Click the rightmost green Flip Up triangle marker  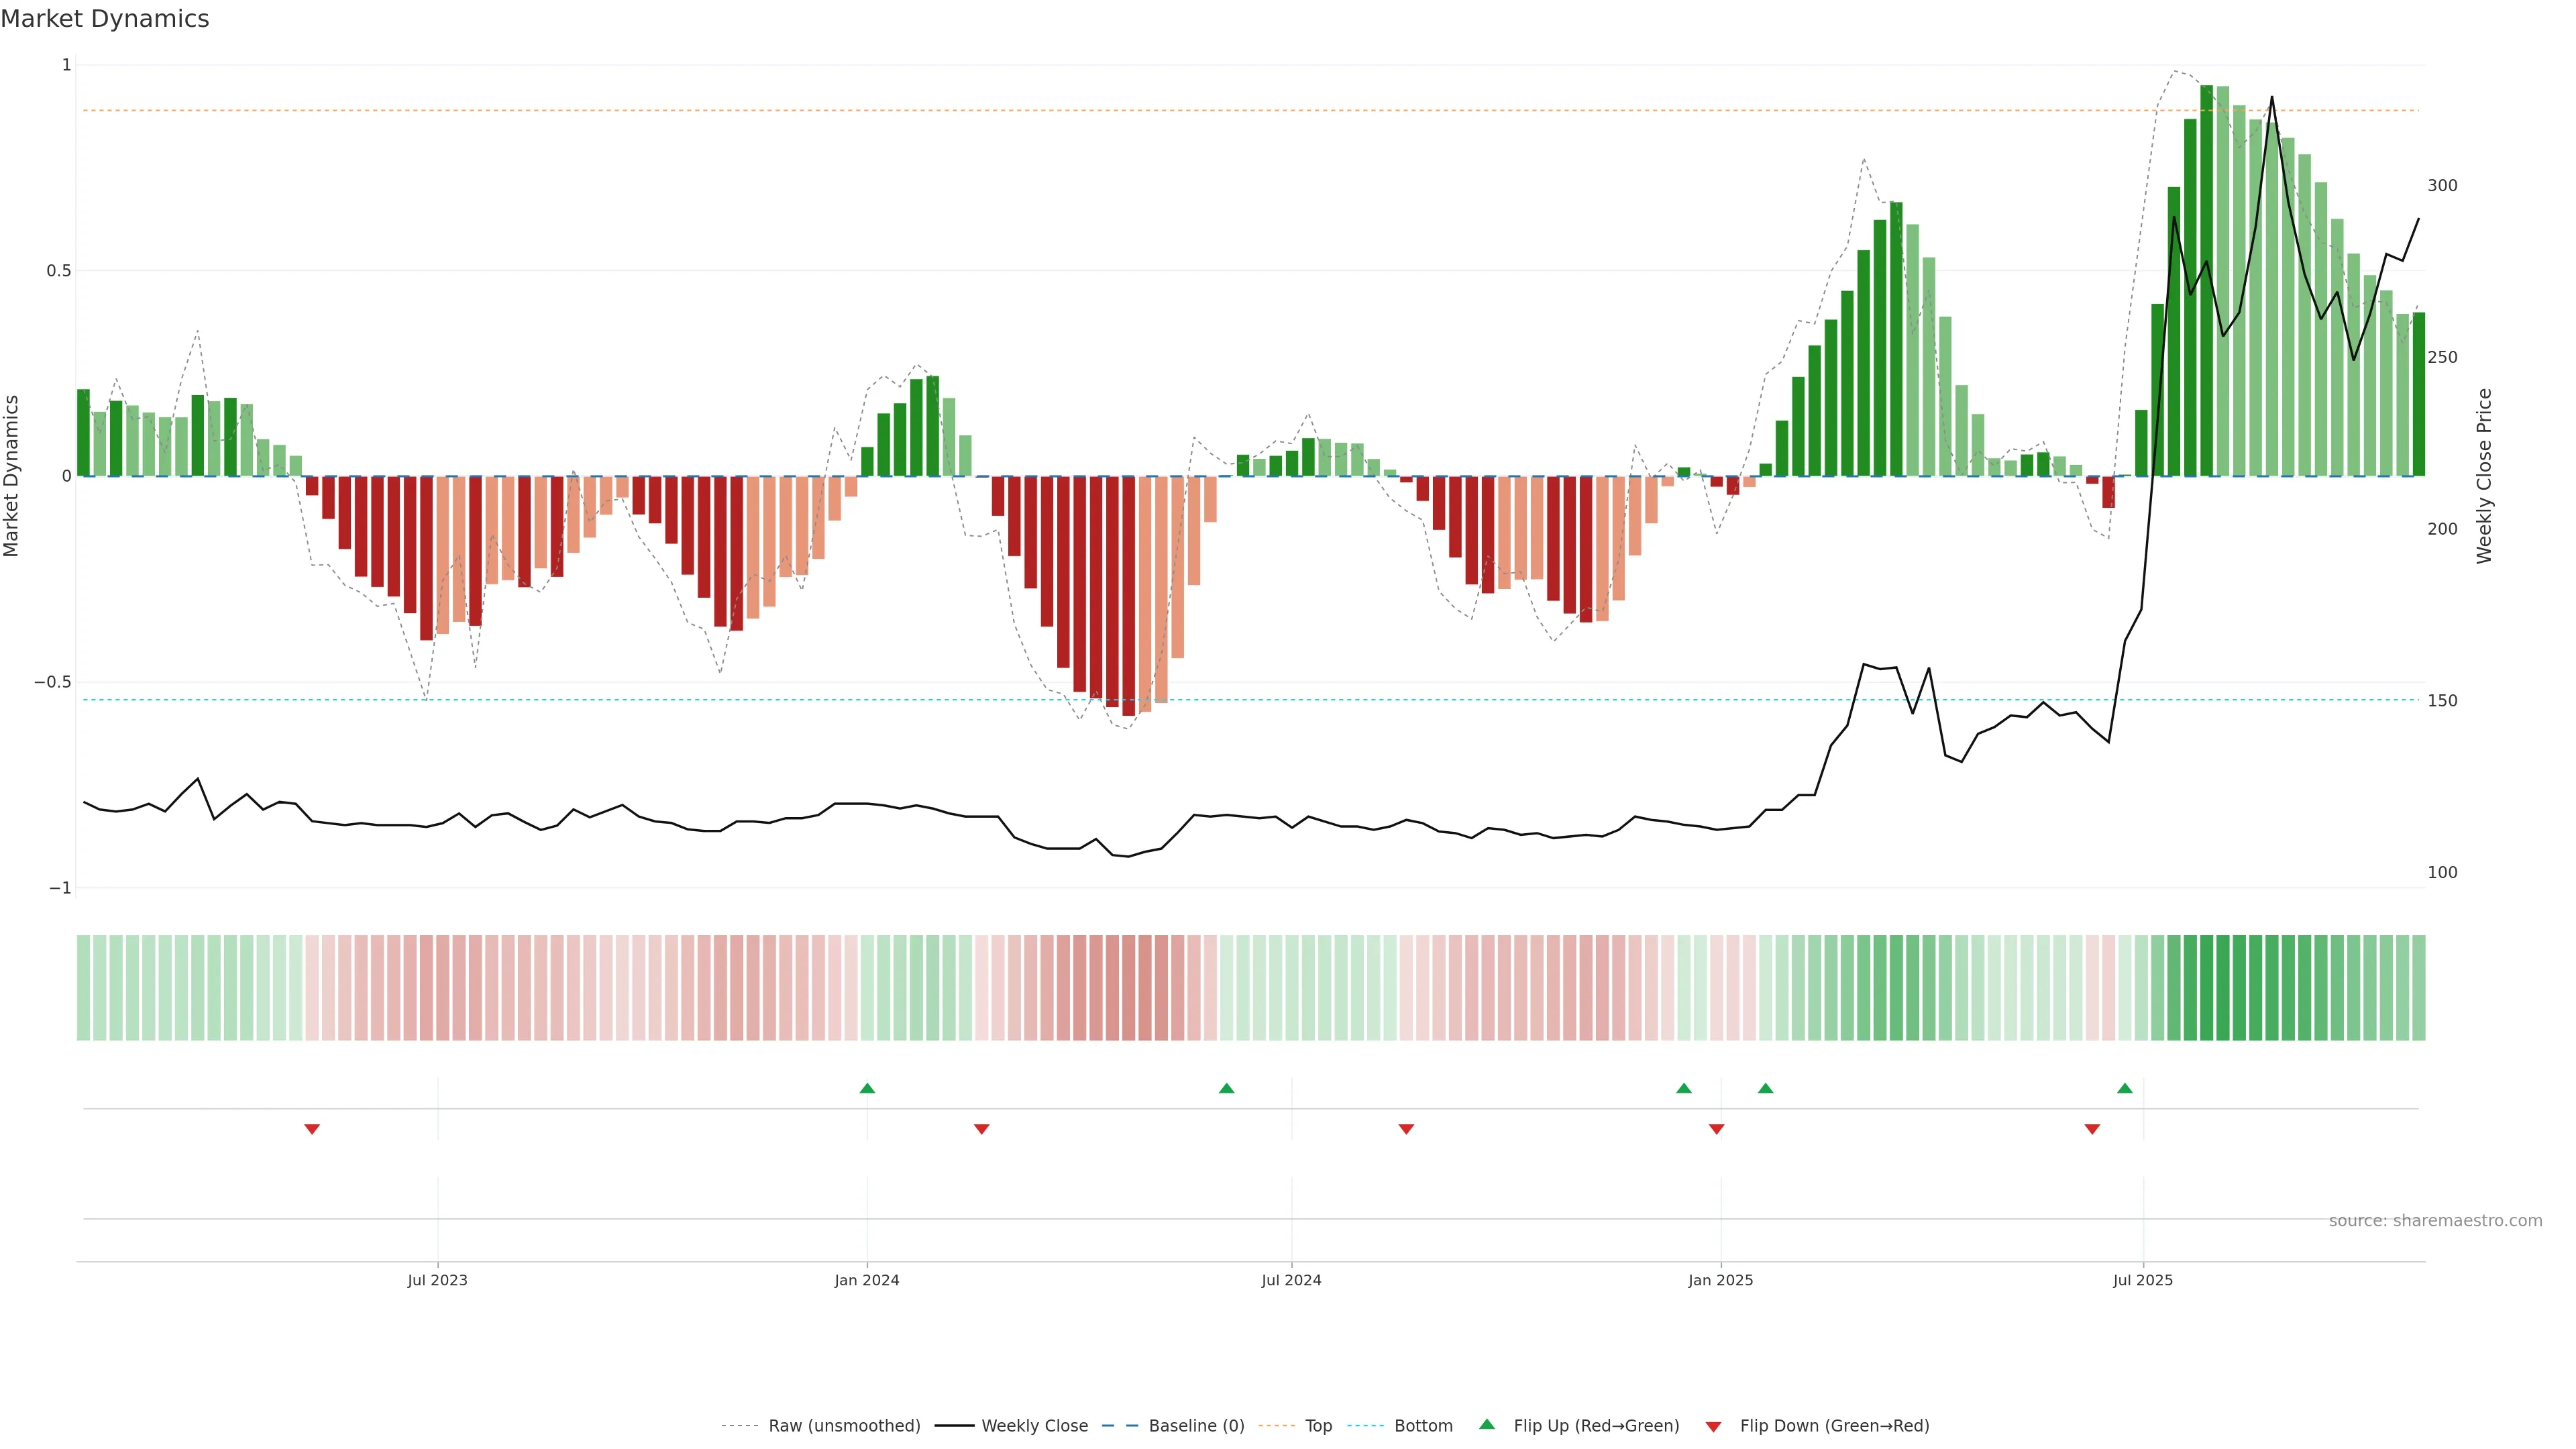[x=2125, y=1088]
